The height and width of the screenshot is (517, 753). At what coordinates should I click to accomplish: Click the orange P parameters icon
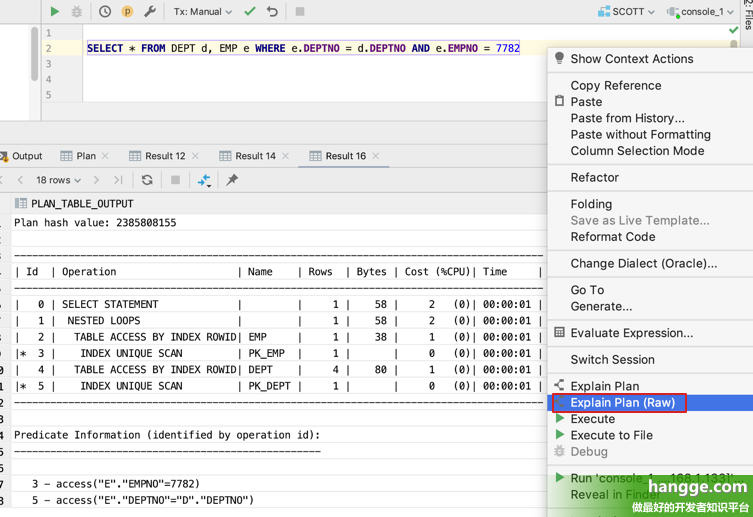coord(127,11)
